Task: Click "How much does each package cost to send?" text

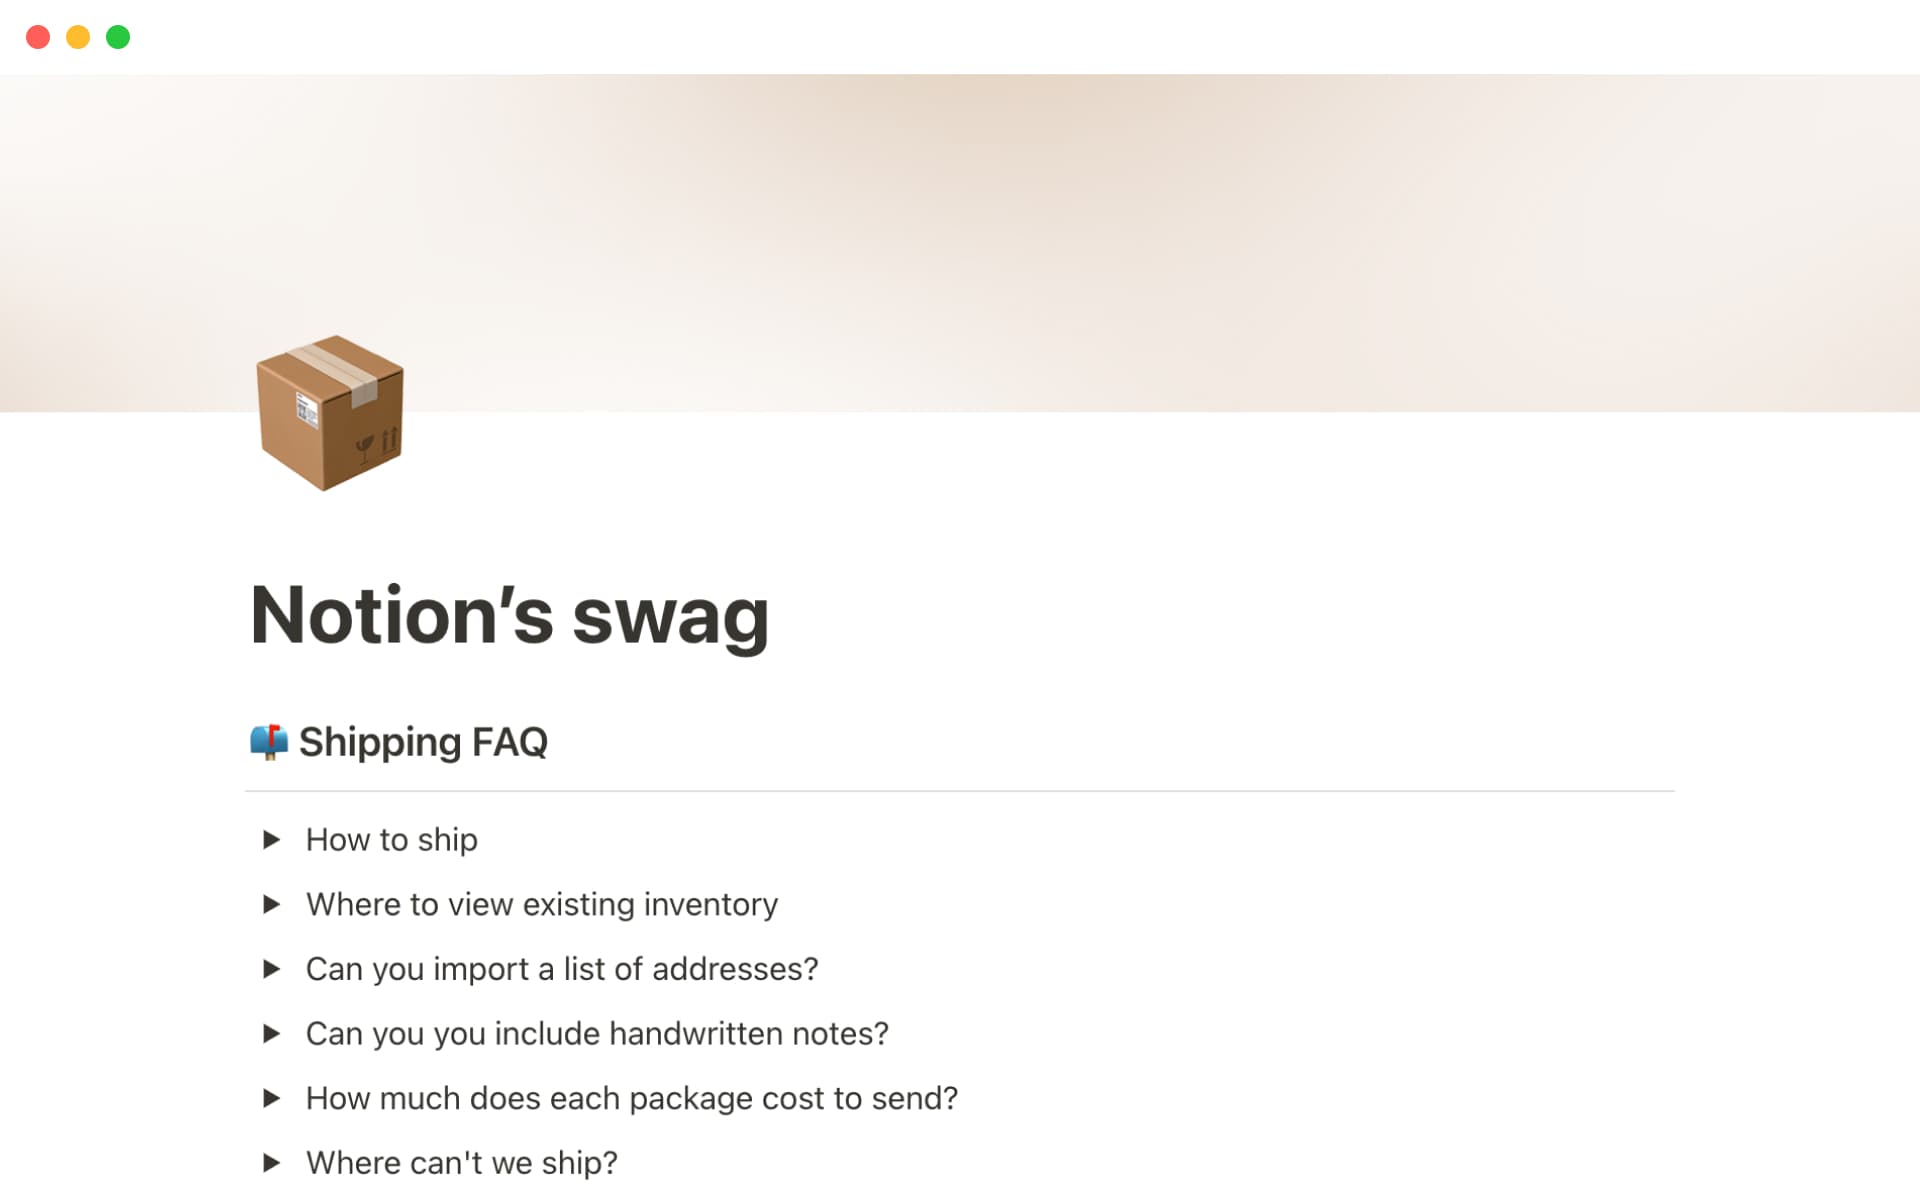Action: (630, 1098)
